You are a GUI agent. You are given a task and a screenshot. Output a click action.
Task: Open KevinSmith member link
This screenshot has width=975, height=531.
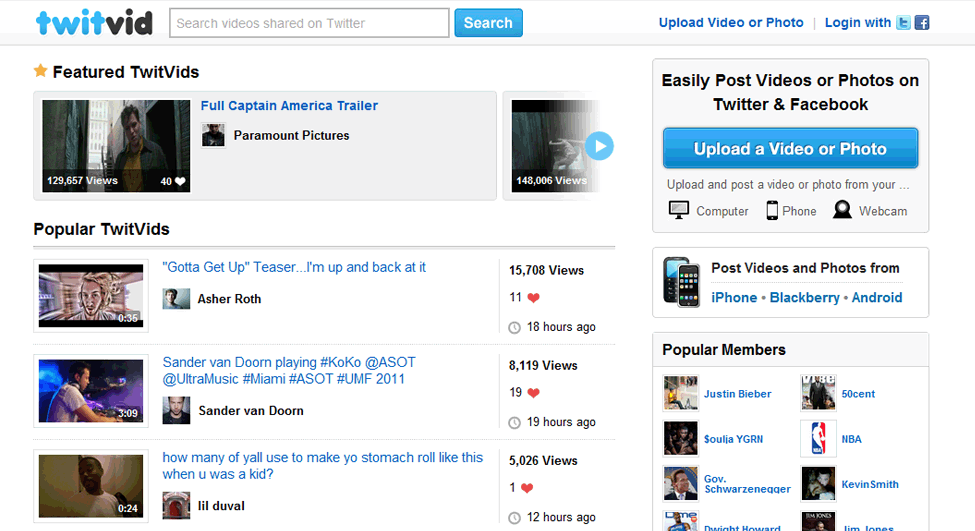tap(870, 484)
